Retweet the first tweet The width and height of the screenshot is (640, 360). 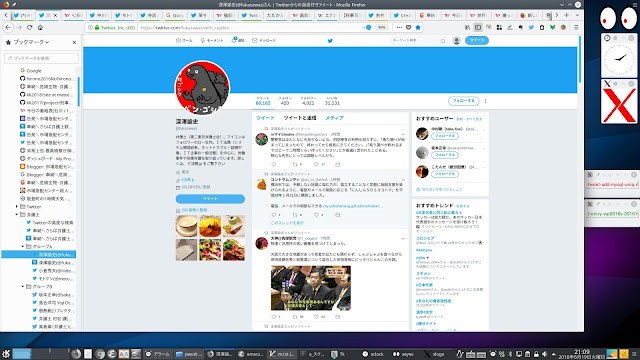click(x=295, y=164)
